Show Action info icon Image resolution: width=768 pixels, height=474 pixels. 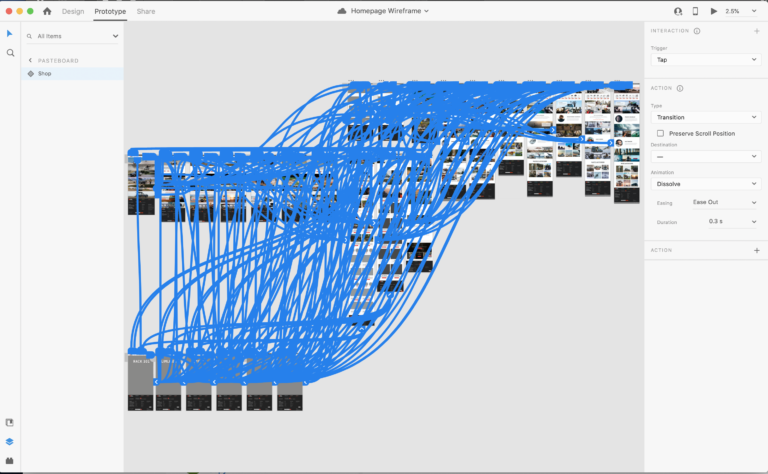[x=680, y=88]
